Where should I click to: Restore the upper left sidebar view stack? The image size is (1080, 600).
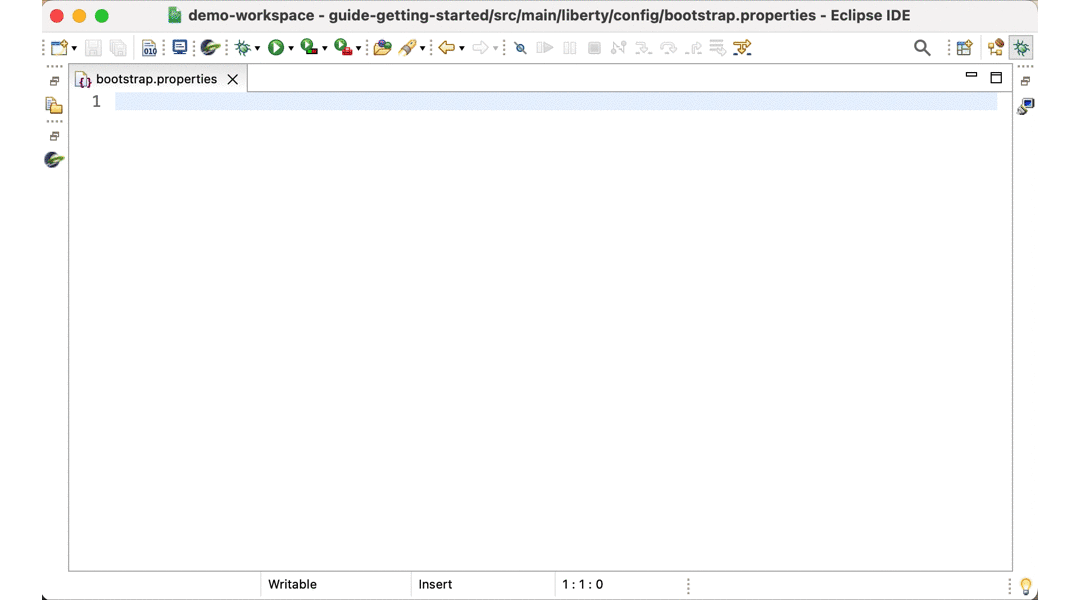[54, 81]
